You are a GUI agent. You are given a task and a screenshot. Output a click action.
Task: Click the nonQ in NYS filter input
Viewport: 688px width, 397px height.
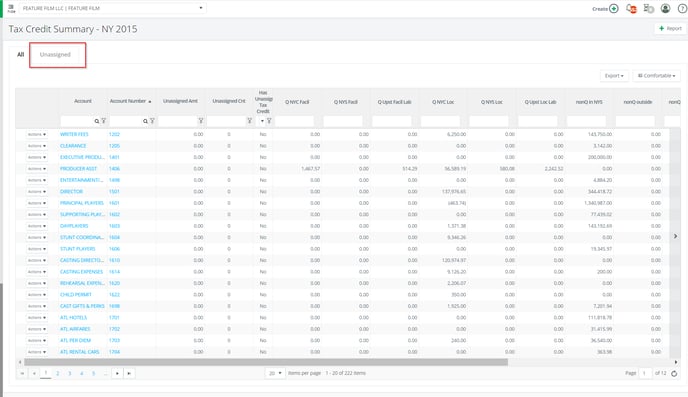pos(586,121)
